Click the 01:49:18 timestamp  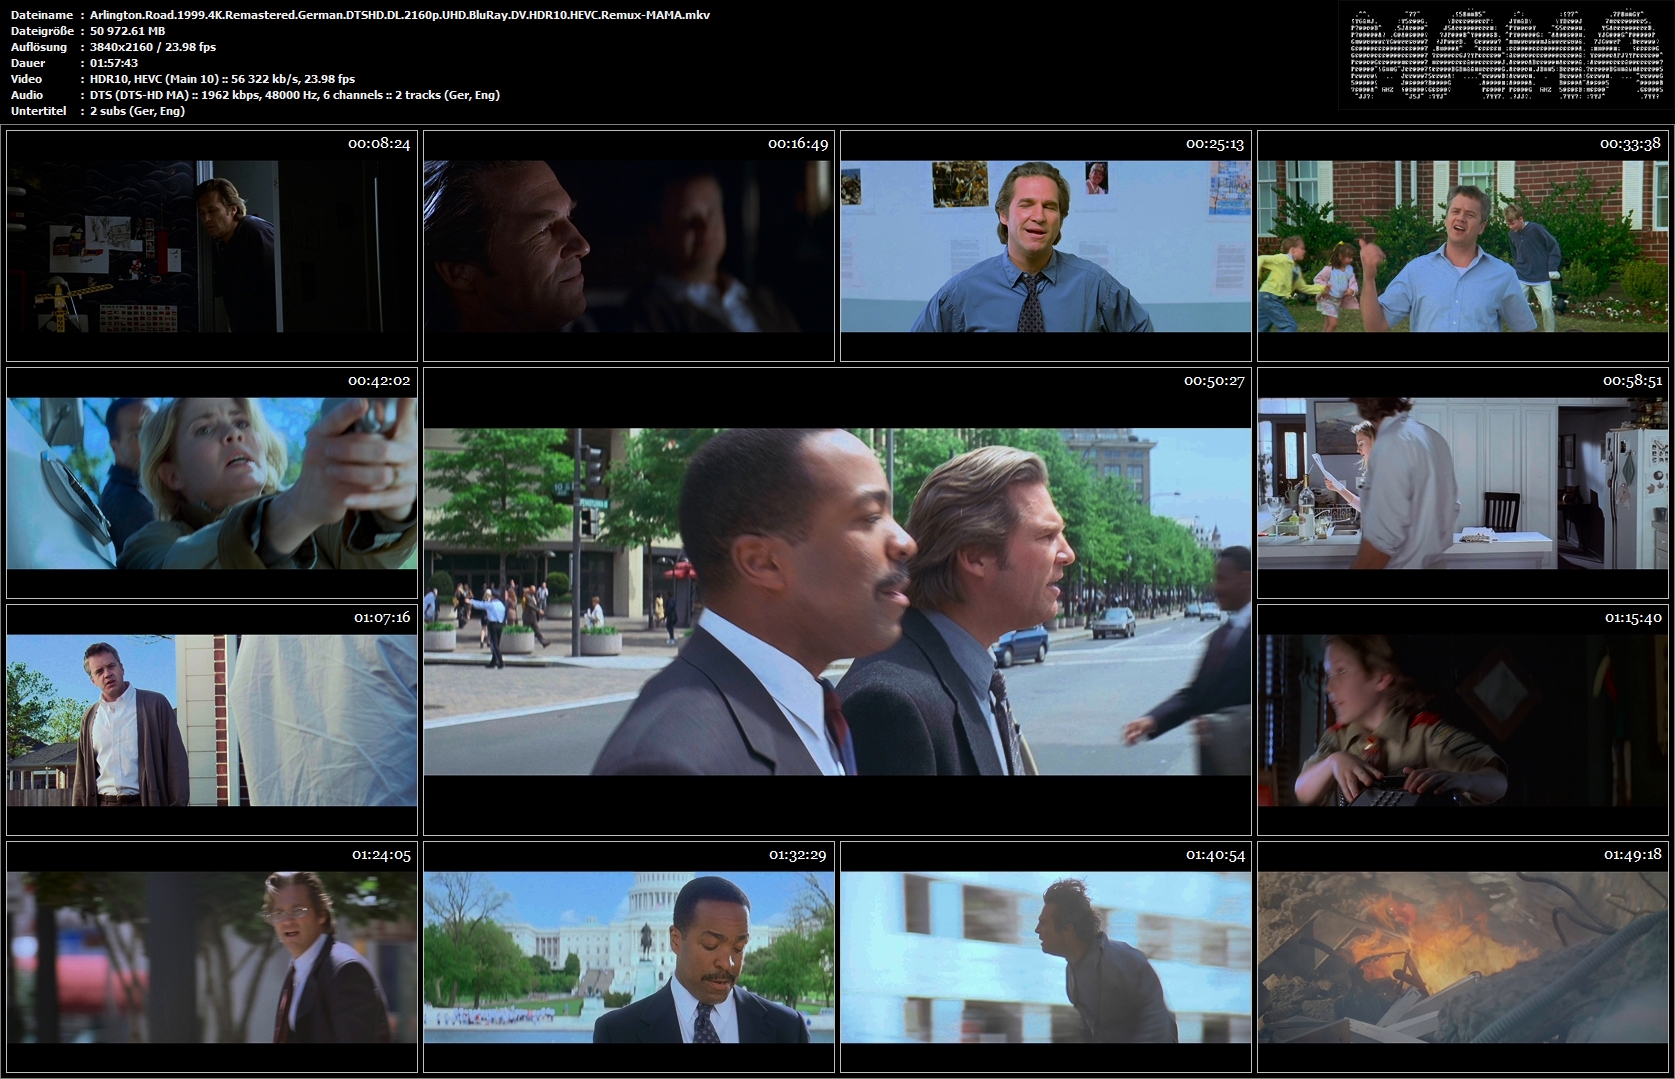point(1633,855)
